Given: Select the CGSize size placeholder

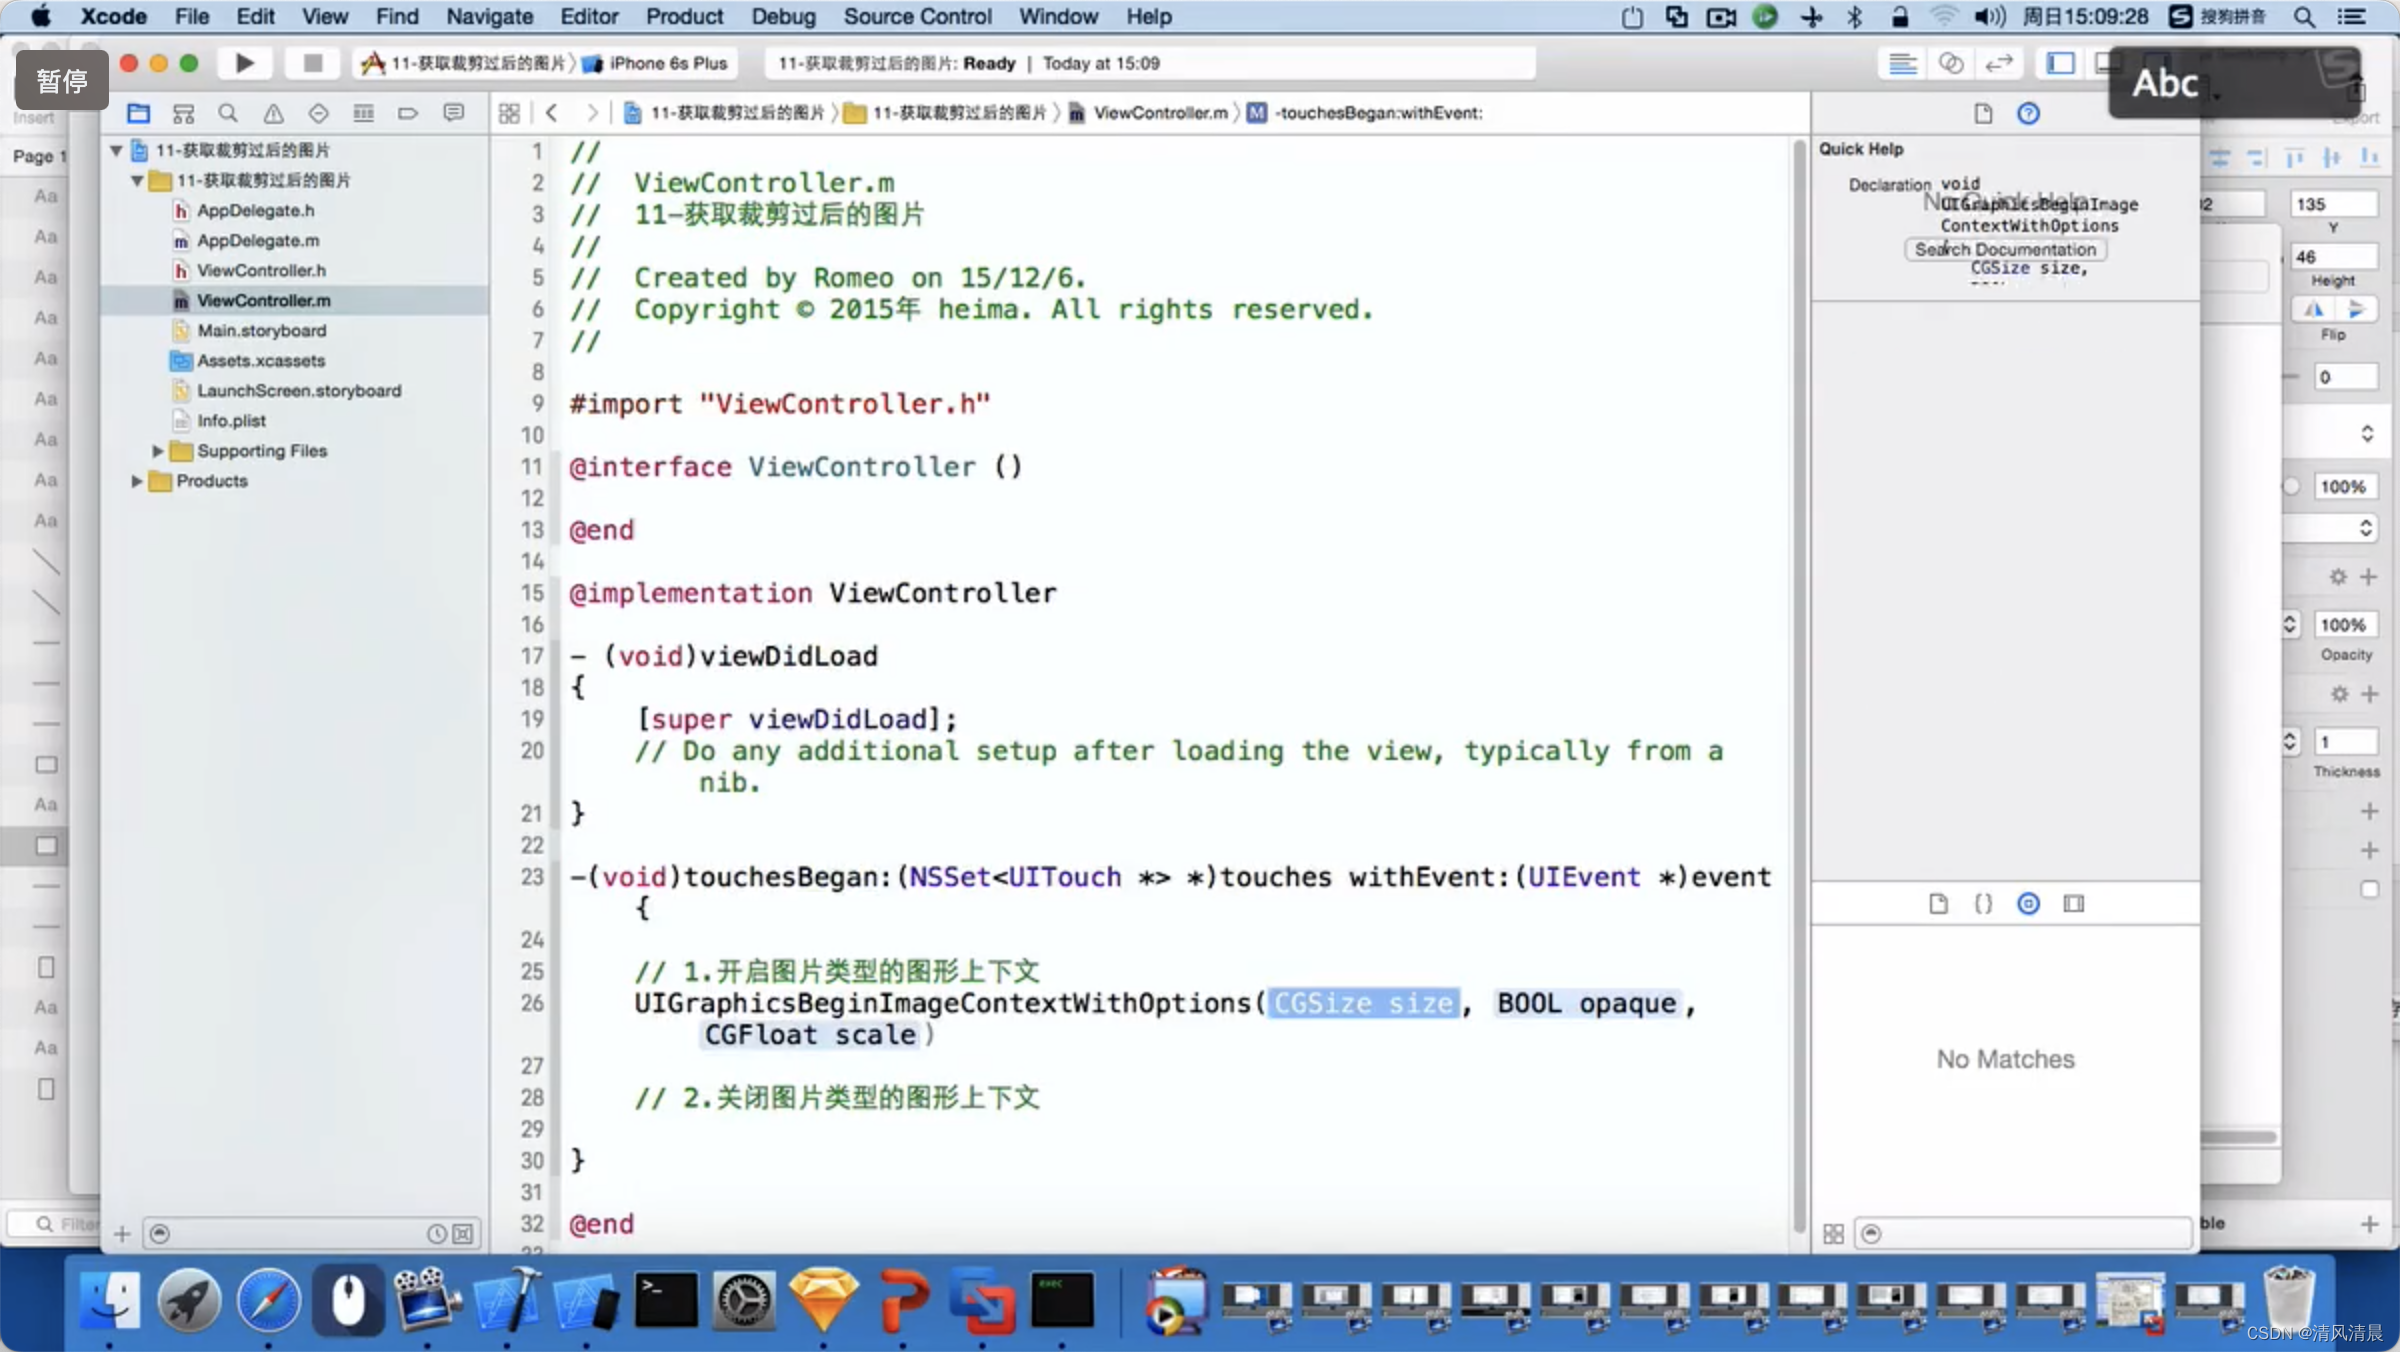Looking at the screenshot, I should pos(1363,1003).
